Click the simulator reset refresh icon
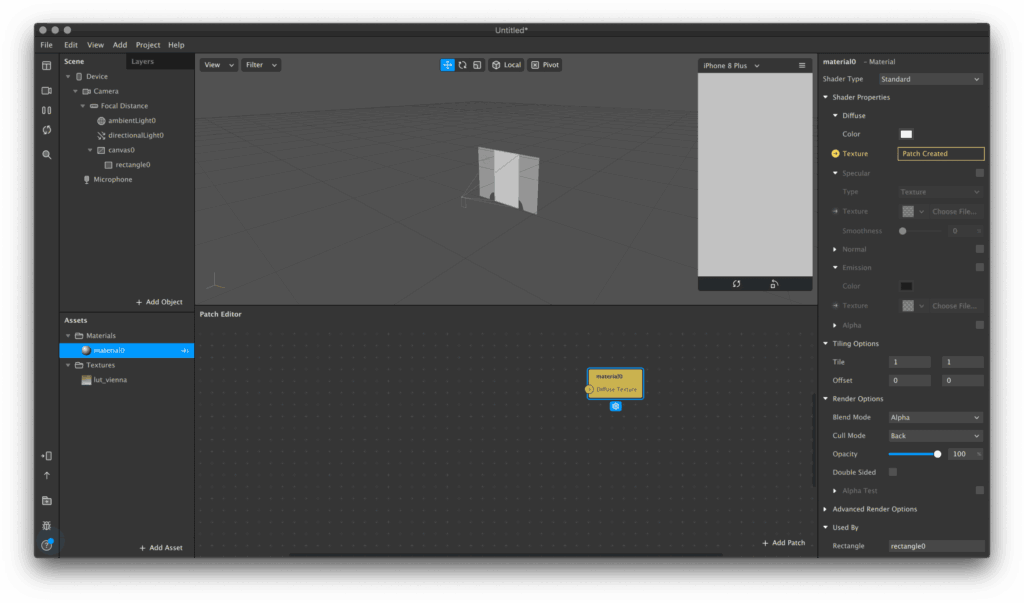The image size is (1024, 603). tap(736, 284)
